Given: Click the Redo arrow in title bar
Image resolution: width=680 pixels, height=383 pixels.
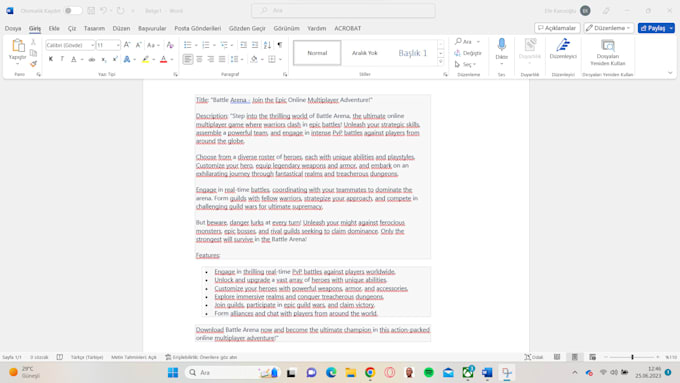Looking at the screenshot, I should point(121,10).
